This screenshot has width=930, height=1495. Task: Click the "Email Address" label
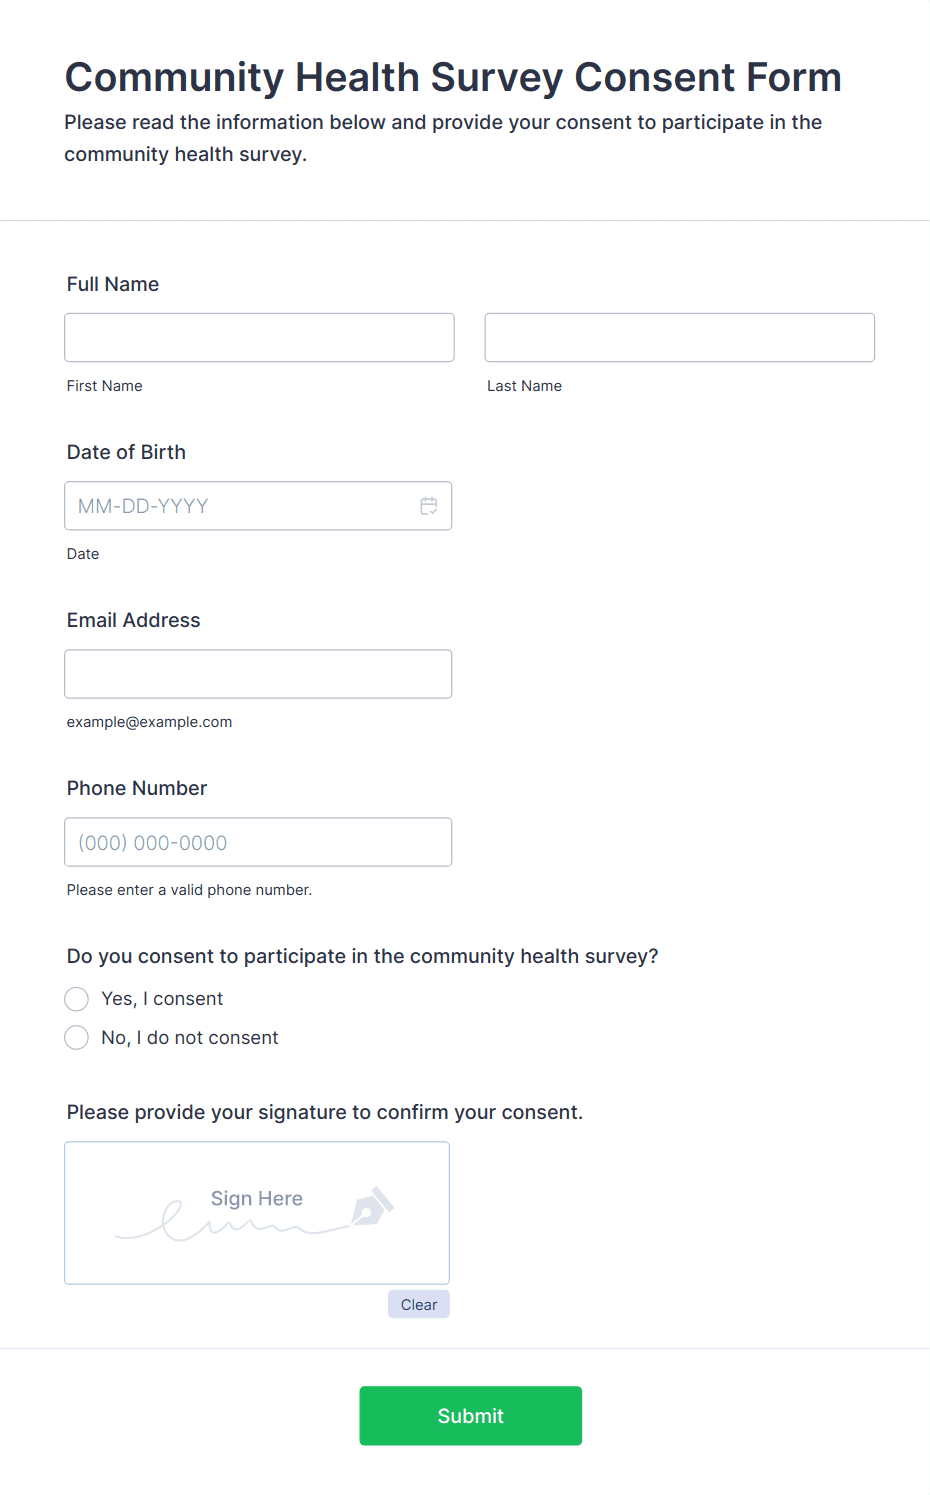coord(133,620)
